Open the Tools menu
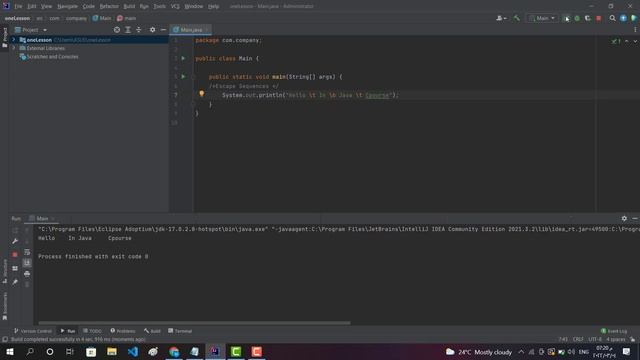Screen dimensions: 640x360 pos(160,6)
